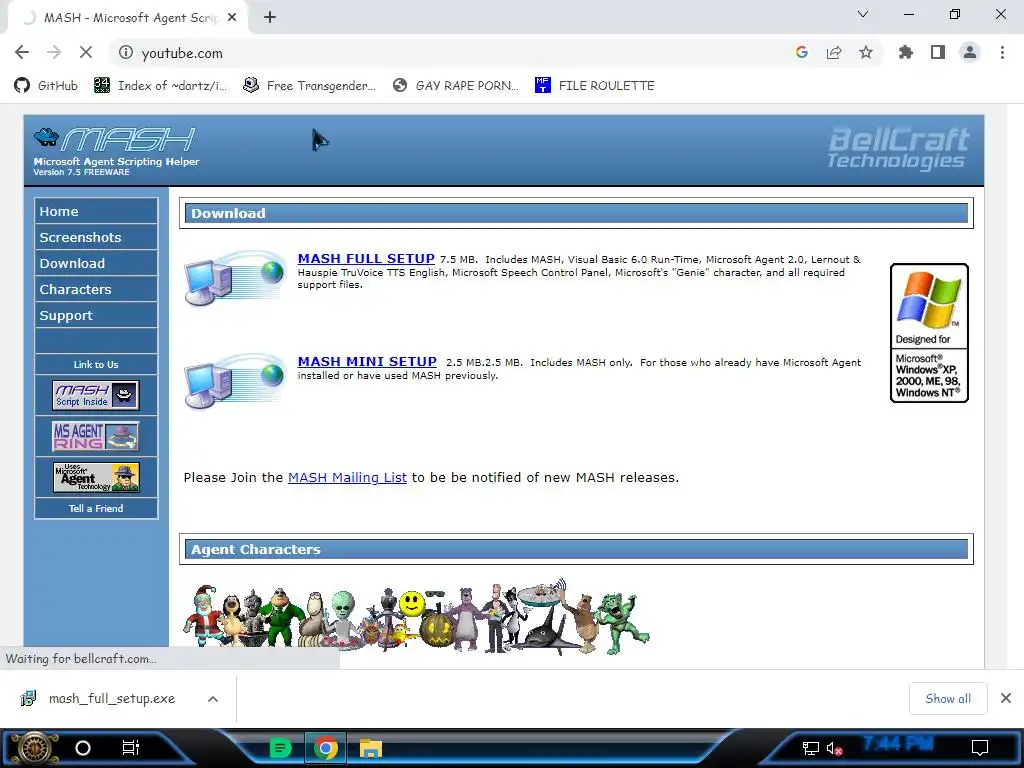Open Support in the site sidebar

click(96, 315)
